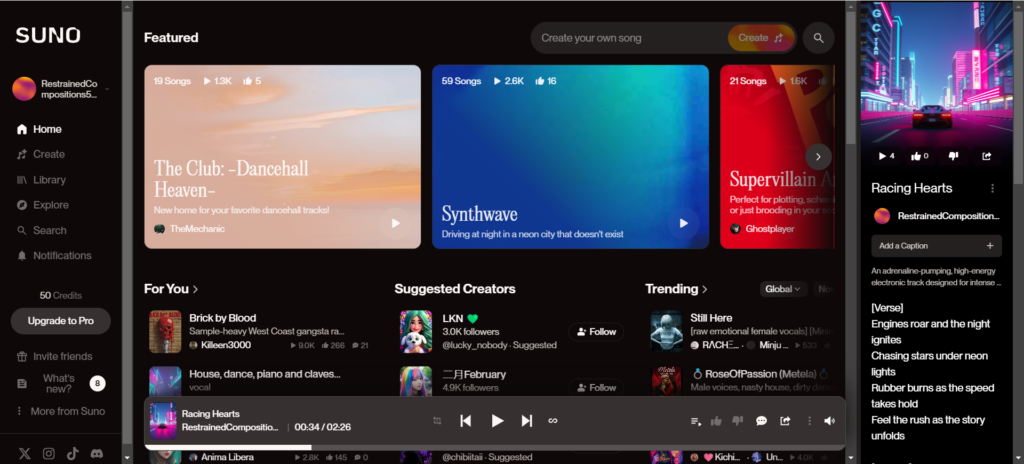Screen dimensions: 1024x464
Task: Open the Global trending region dropdown
Action: tap(784, 289)
